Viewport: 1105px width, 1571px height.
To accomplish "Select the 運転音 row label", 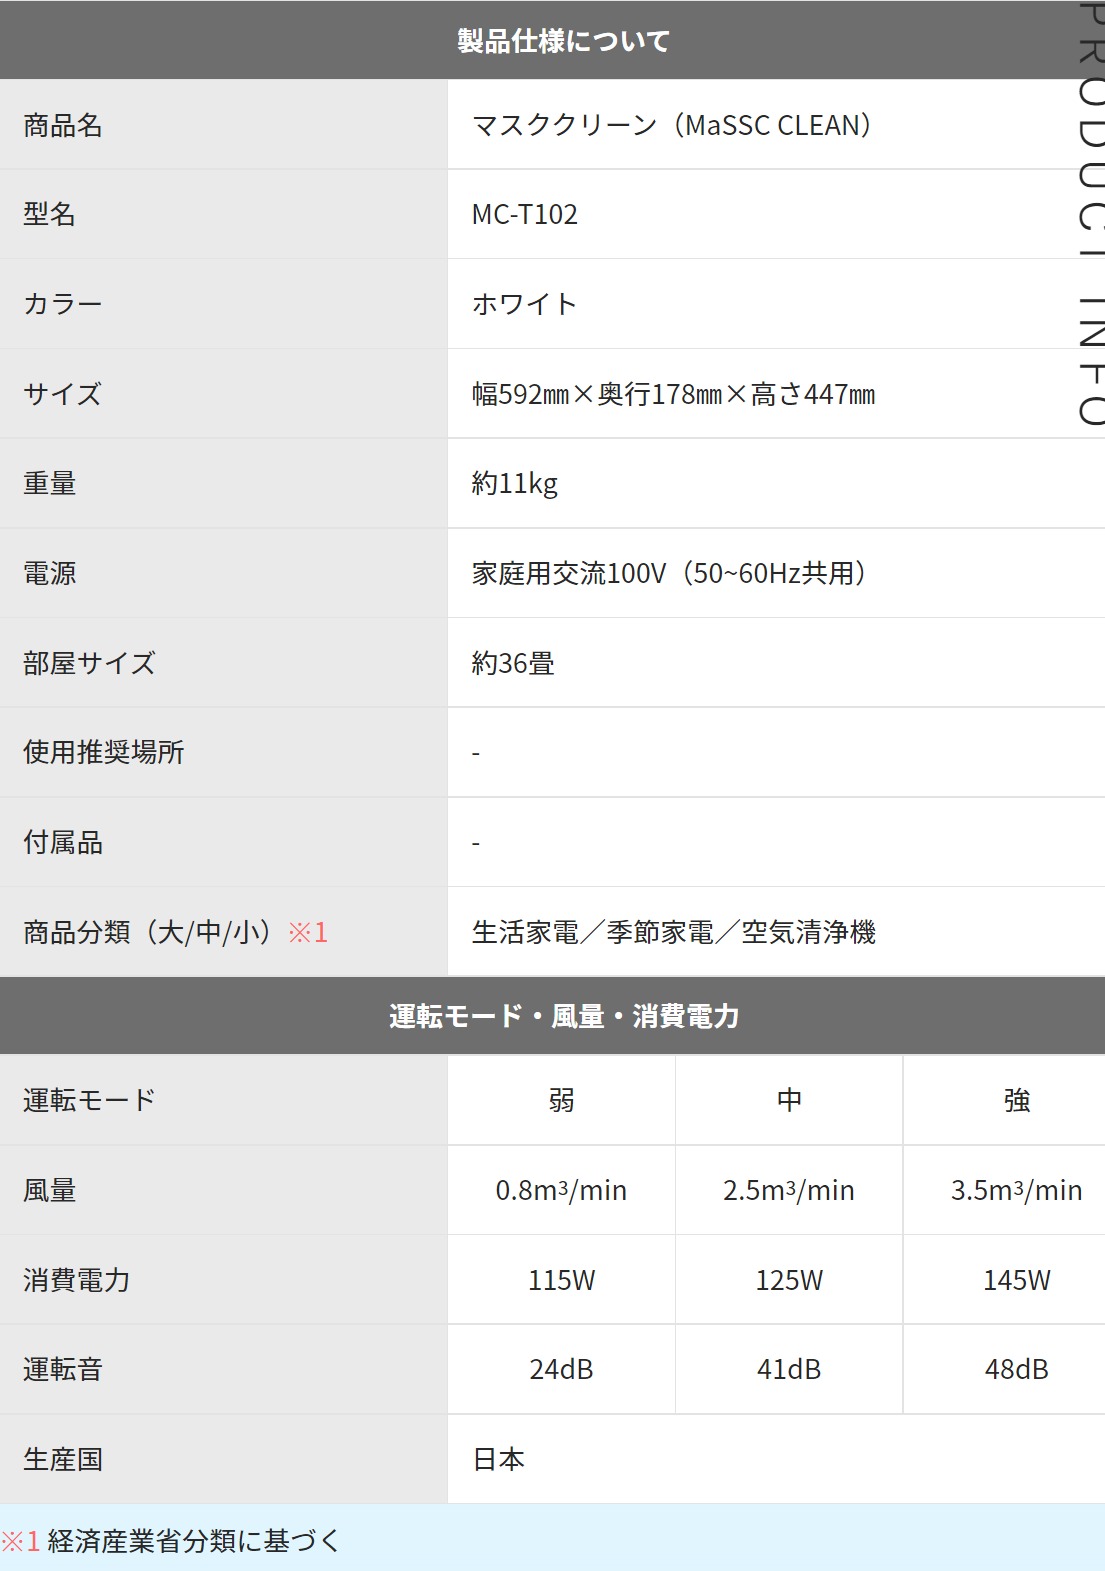I will coord(63,1370).
